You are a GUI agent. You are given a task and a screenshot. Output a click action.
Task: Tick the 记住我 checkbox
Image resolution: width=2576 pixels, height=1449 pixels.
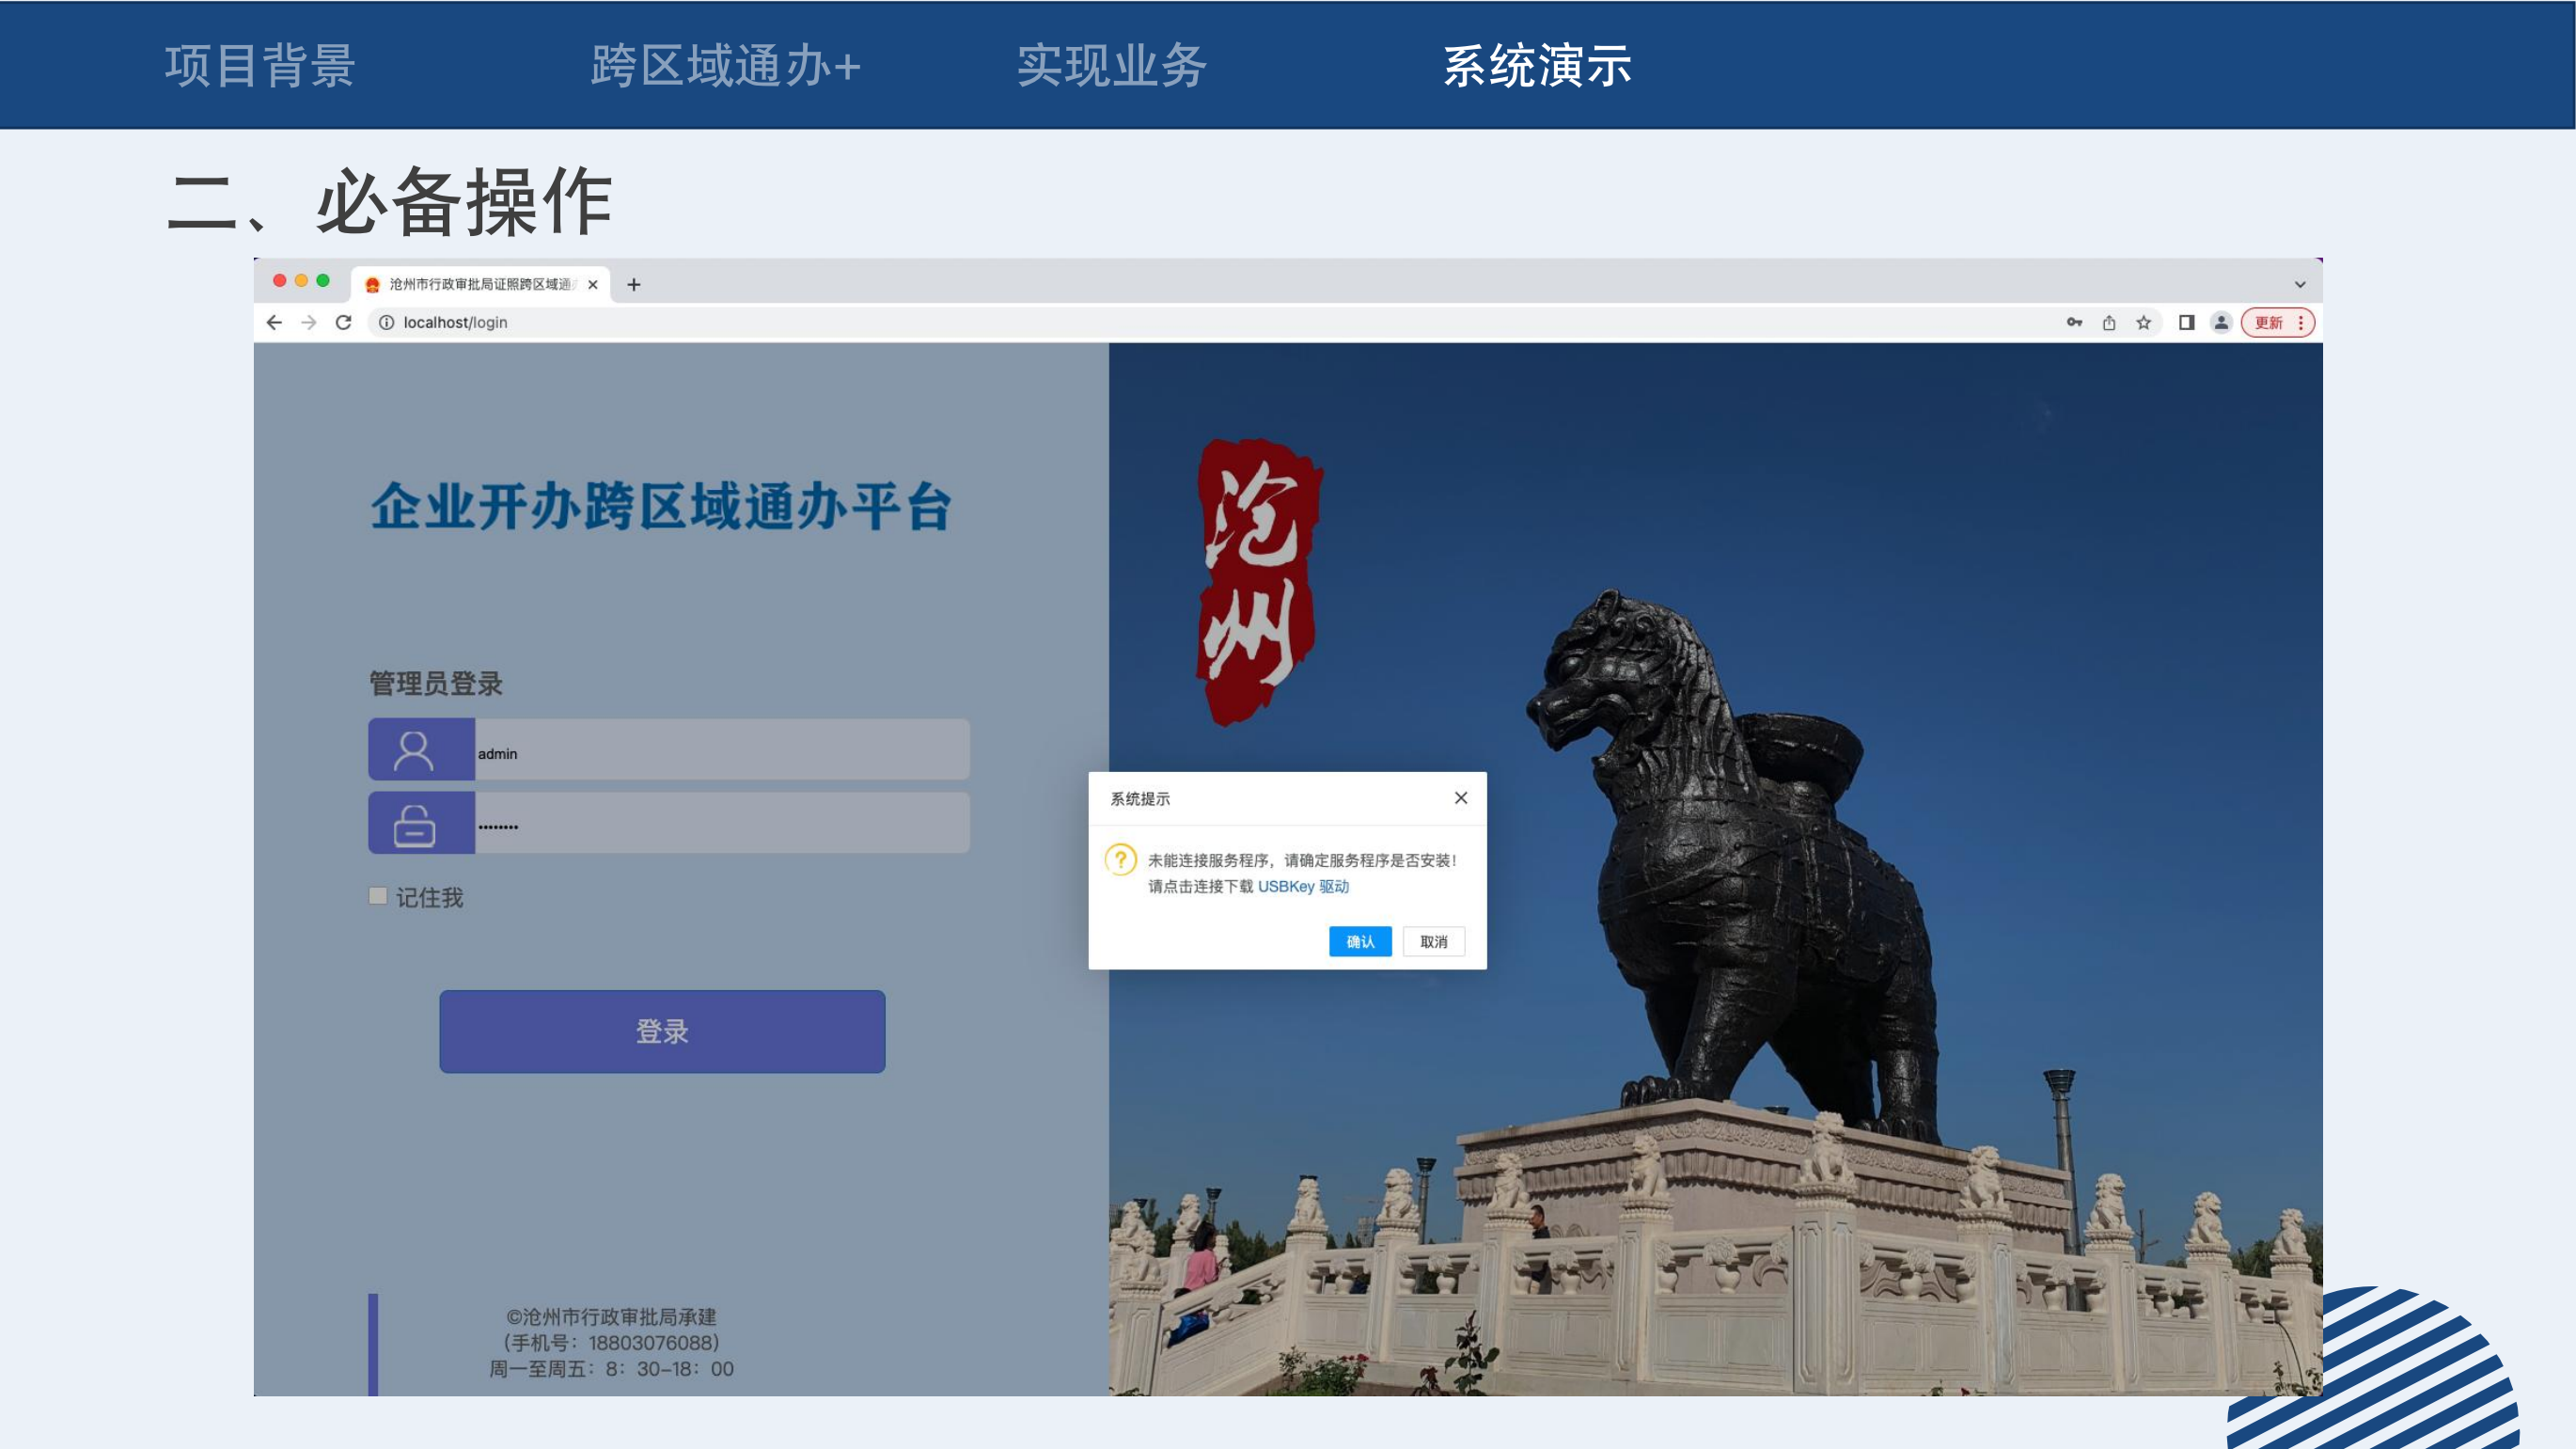point(378,896)
